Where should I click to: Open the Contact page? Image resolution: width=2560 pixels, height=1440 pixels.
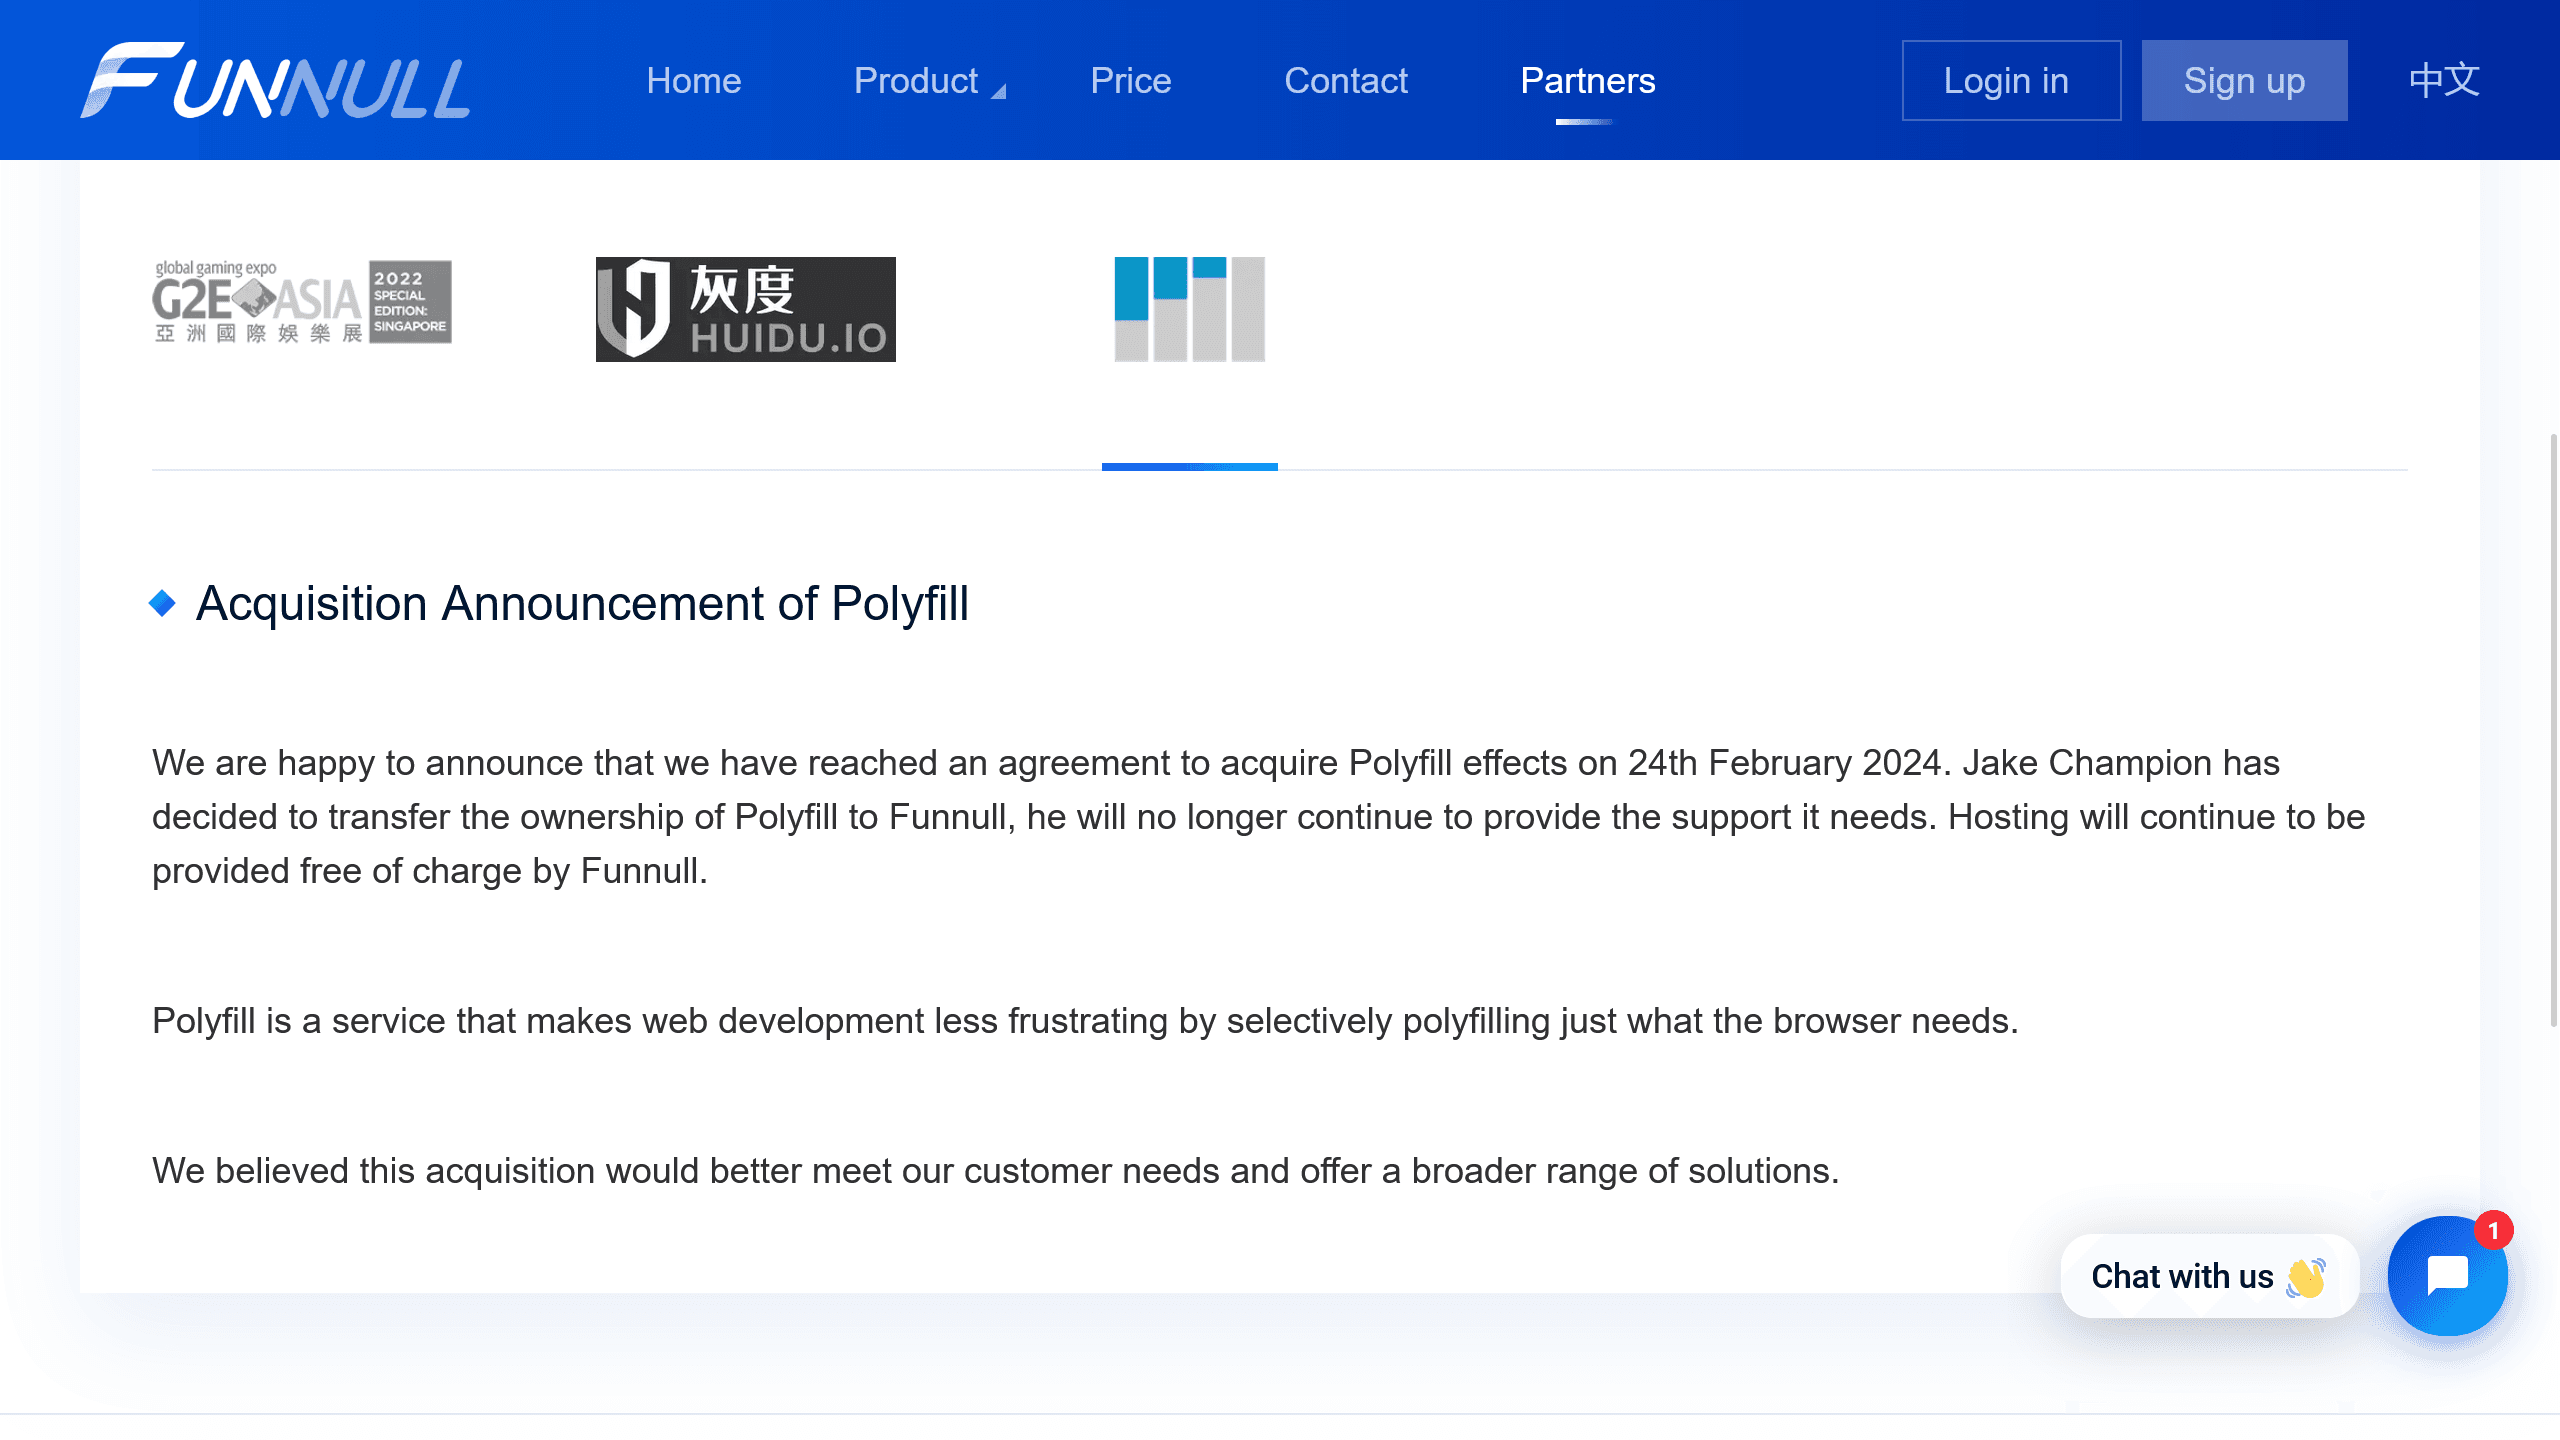pos(1346,80)
